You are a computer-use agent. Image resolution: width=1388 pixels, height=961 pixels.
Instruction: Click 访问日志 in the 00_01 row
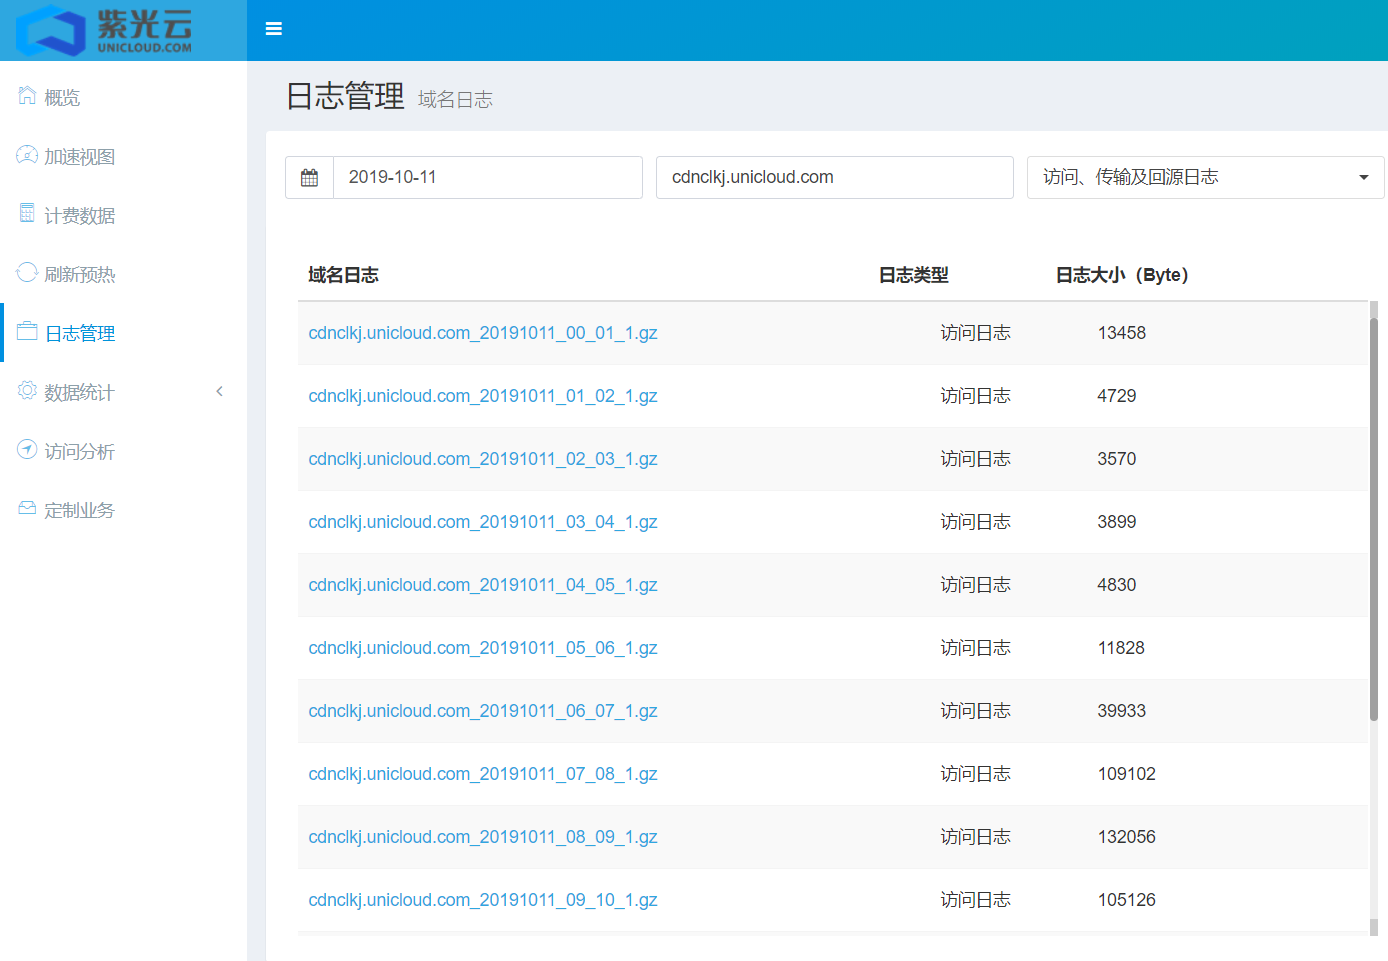pyautogui.click(x=976, y=333)
